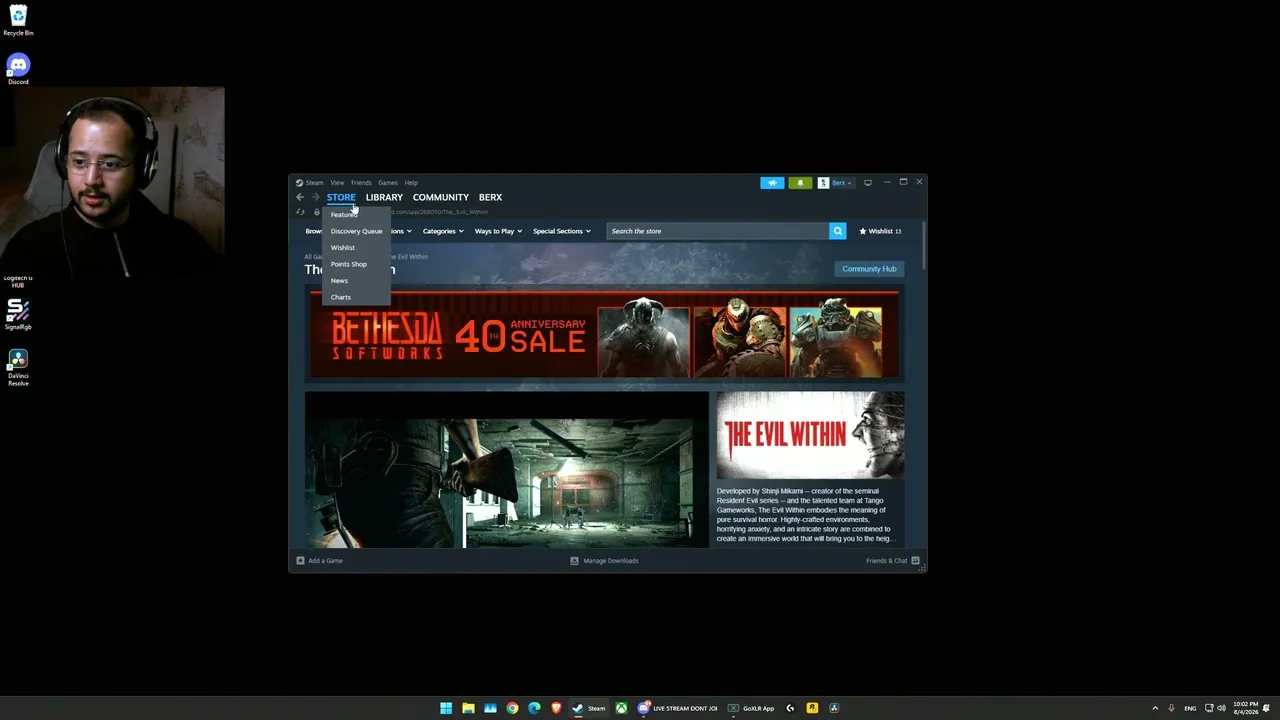Open the GoXLR App taskbar button
Viewport: 1280px width, 720px height.
point(752,708)
